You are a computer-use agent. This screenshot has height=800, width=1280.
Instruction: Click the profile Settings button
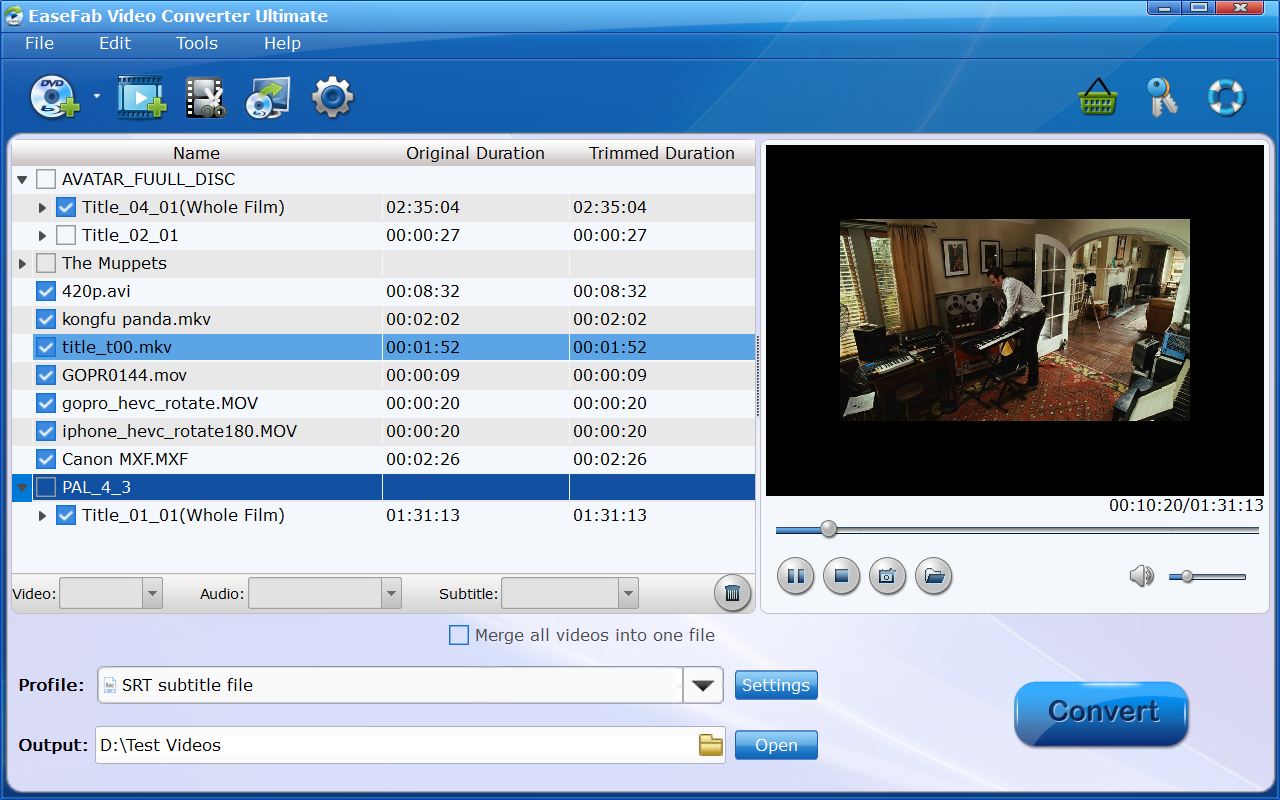(776, 685)
